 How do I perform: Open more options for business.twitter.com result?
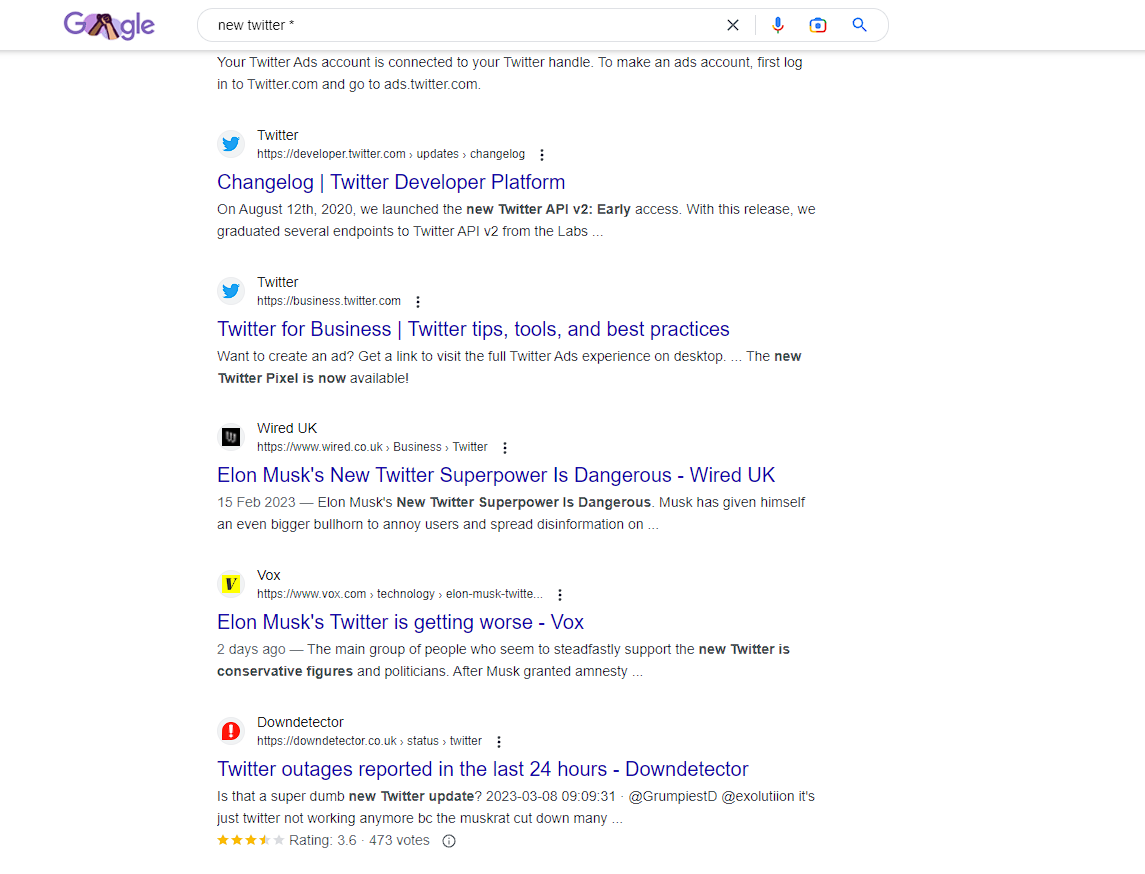[418, 302]
